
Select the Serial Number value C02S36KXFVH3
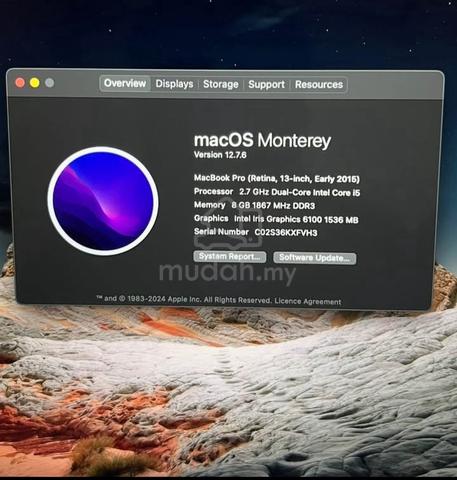pos(286,233)
